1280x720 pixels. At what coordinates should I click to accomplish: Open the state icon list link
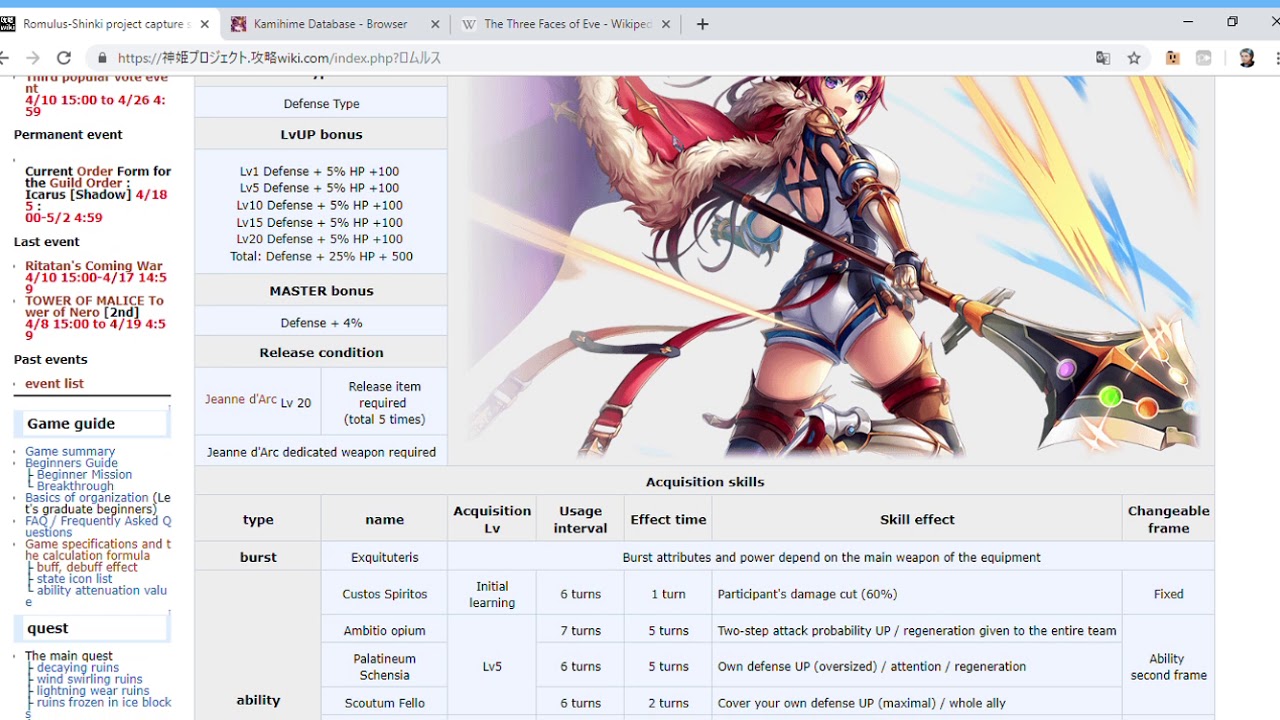coord(74,579)
